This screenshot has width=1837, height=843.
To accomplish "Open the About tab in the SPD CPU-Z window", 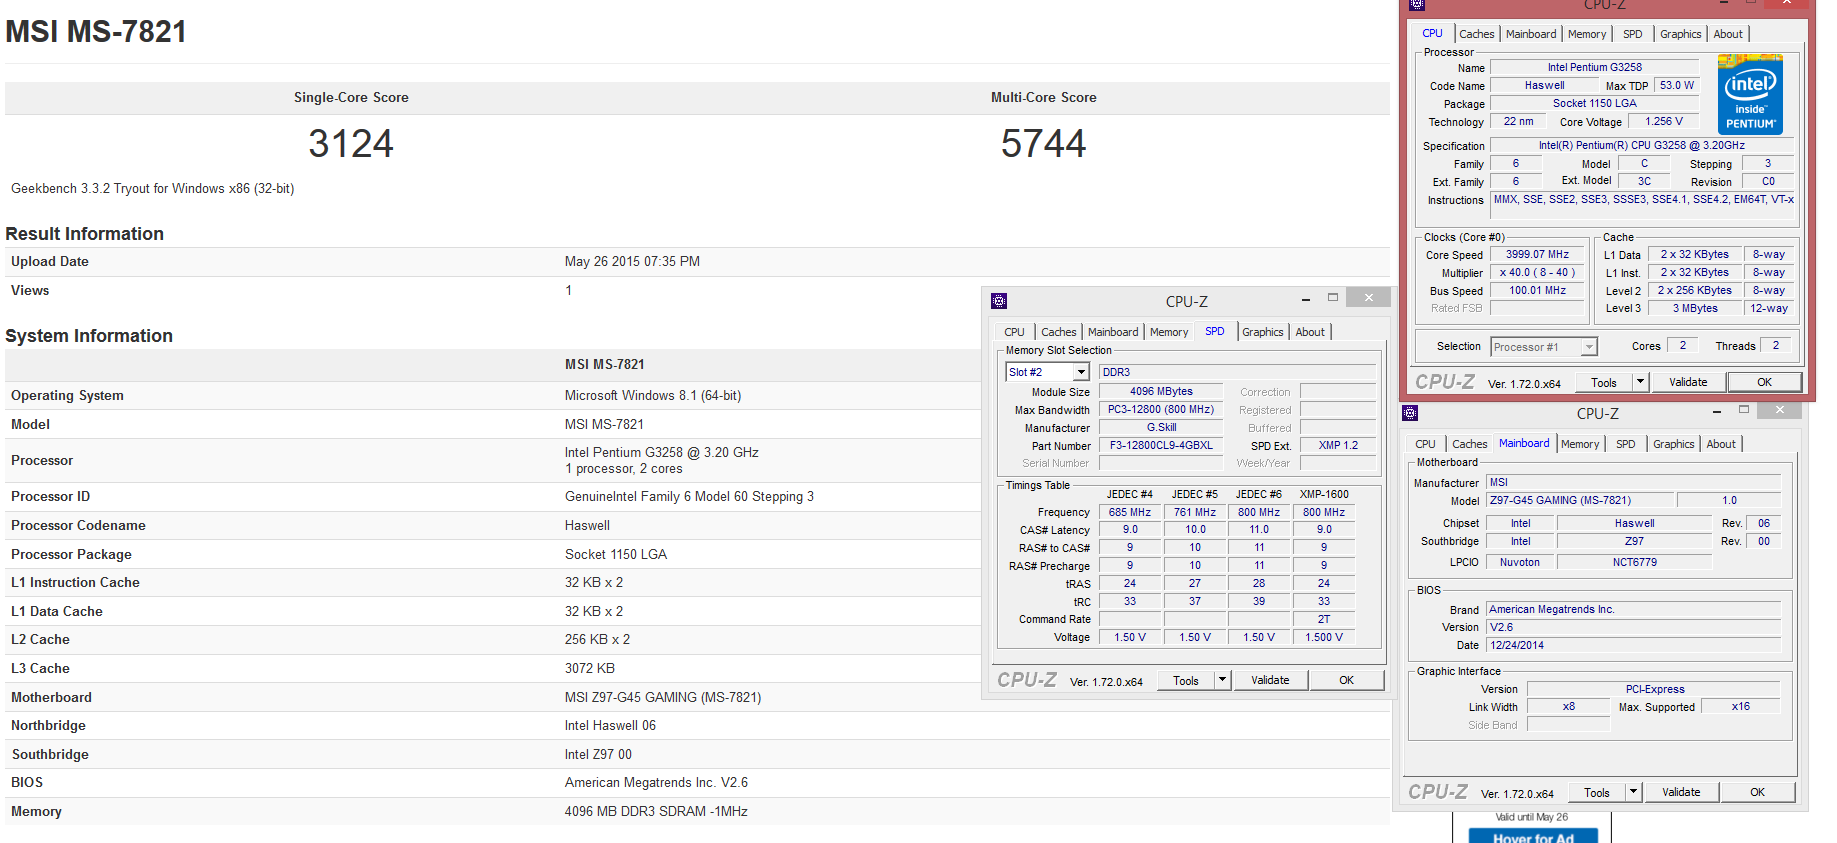I will [1310, 332].
